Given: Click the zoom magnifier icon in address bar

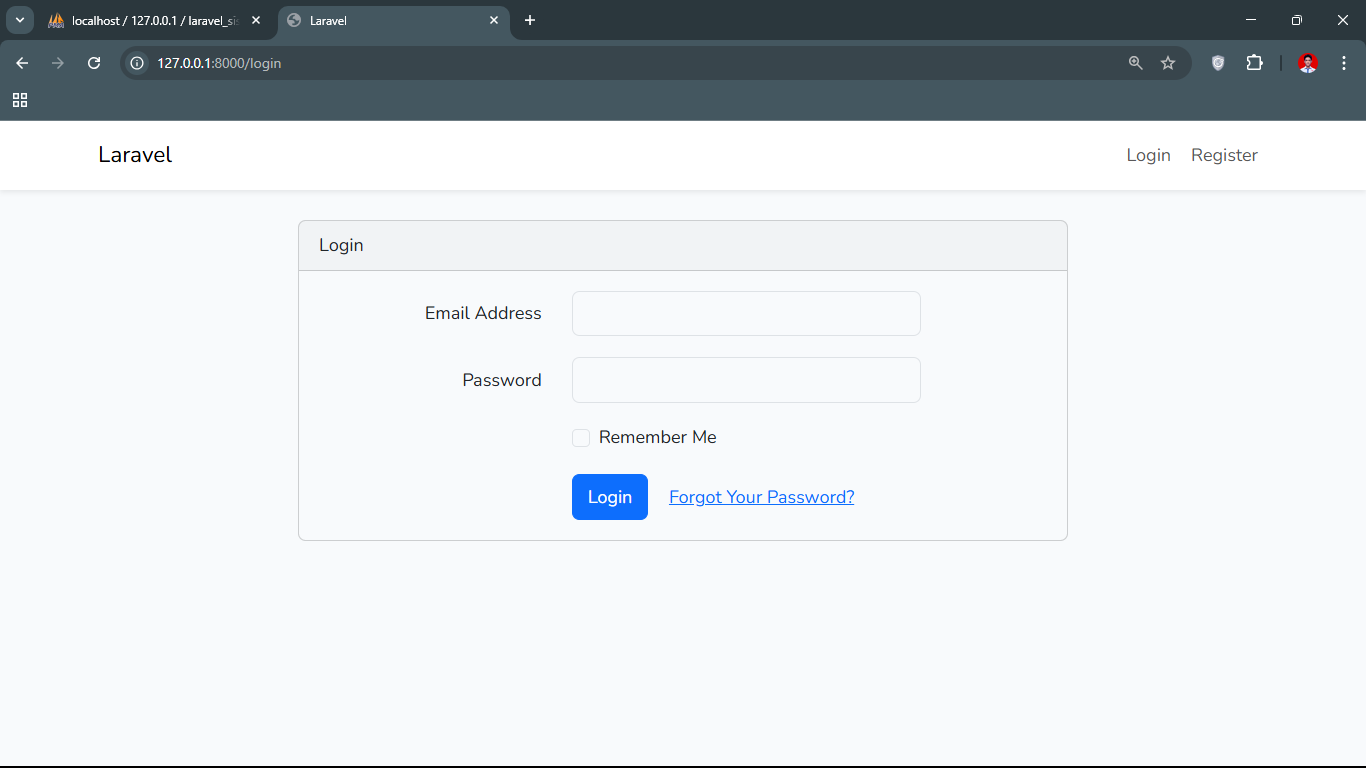Looking at the screenshot, I should 1135,63.
